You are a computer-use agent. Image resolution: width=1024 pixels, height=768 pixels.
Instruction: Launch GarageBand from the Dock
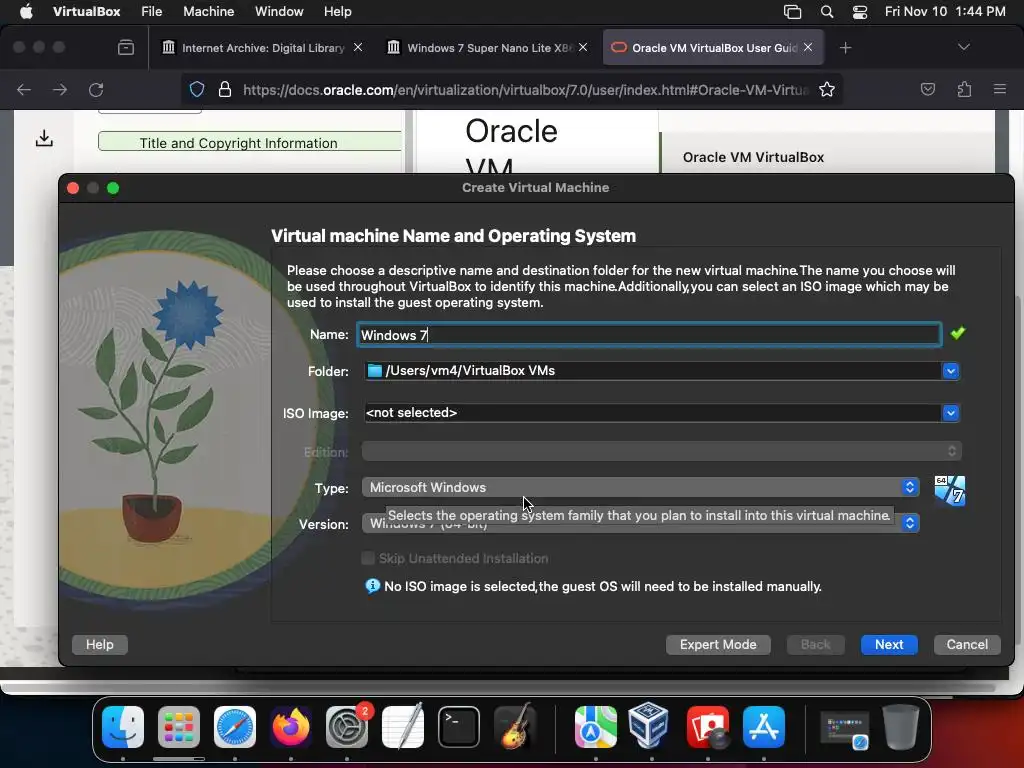click(x=515, y=727)
